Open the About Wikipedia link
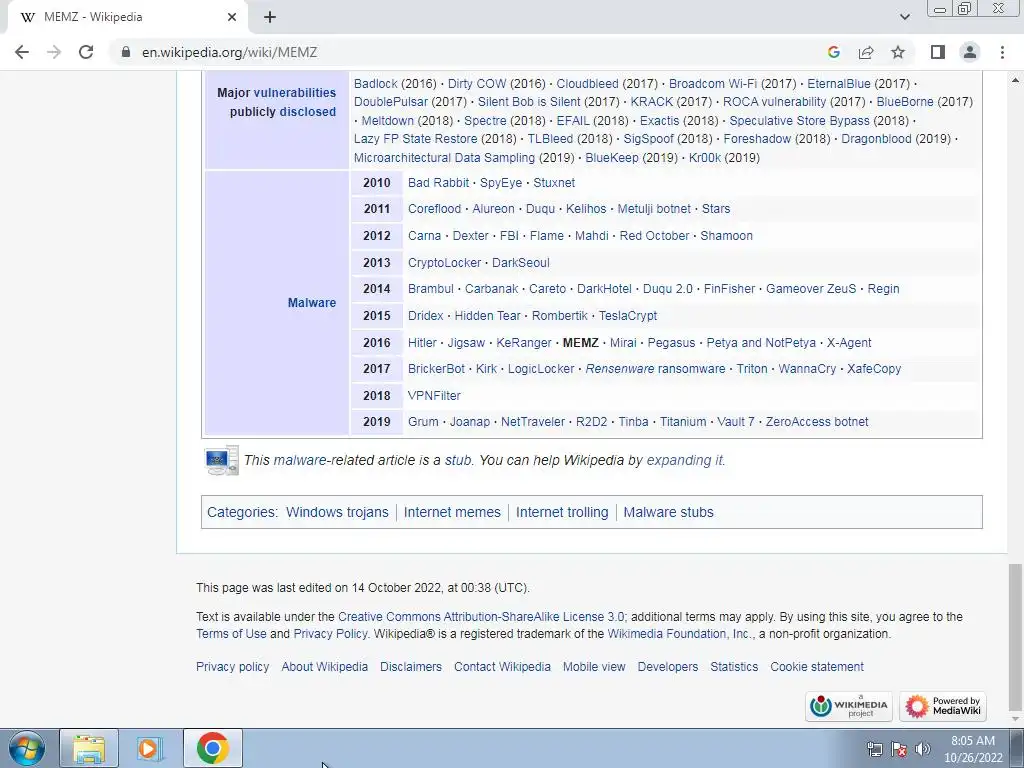This screenshot has height=768, width=1024. pos(325,667)
